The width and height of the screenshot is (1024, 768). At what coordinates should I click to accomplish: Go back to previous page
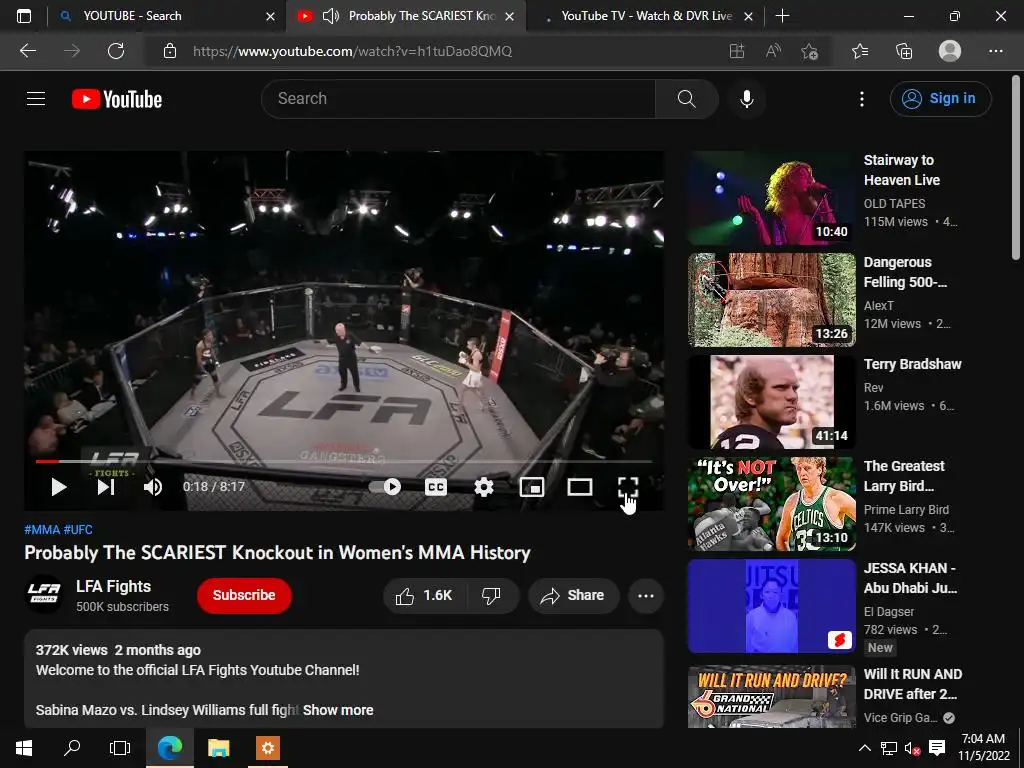tap(28, 51)
